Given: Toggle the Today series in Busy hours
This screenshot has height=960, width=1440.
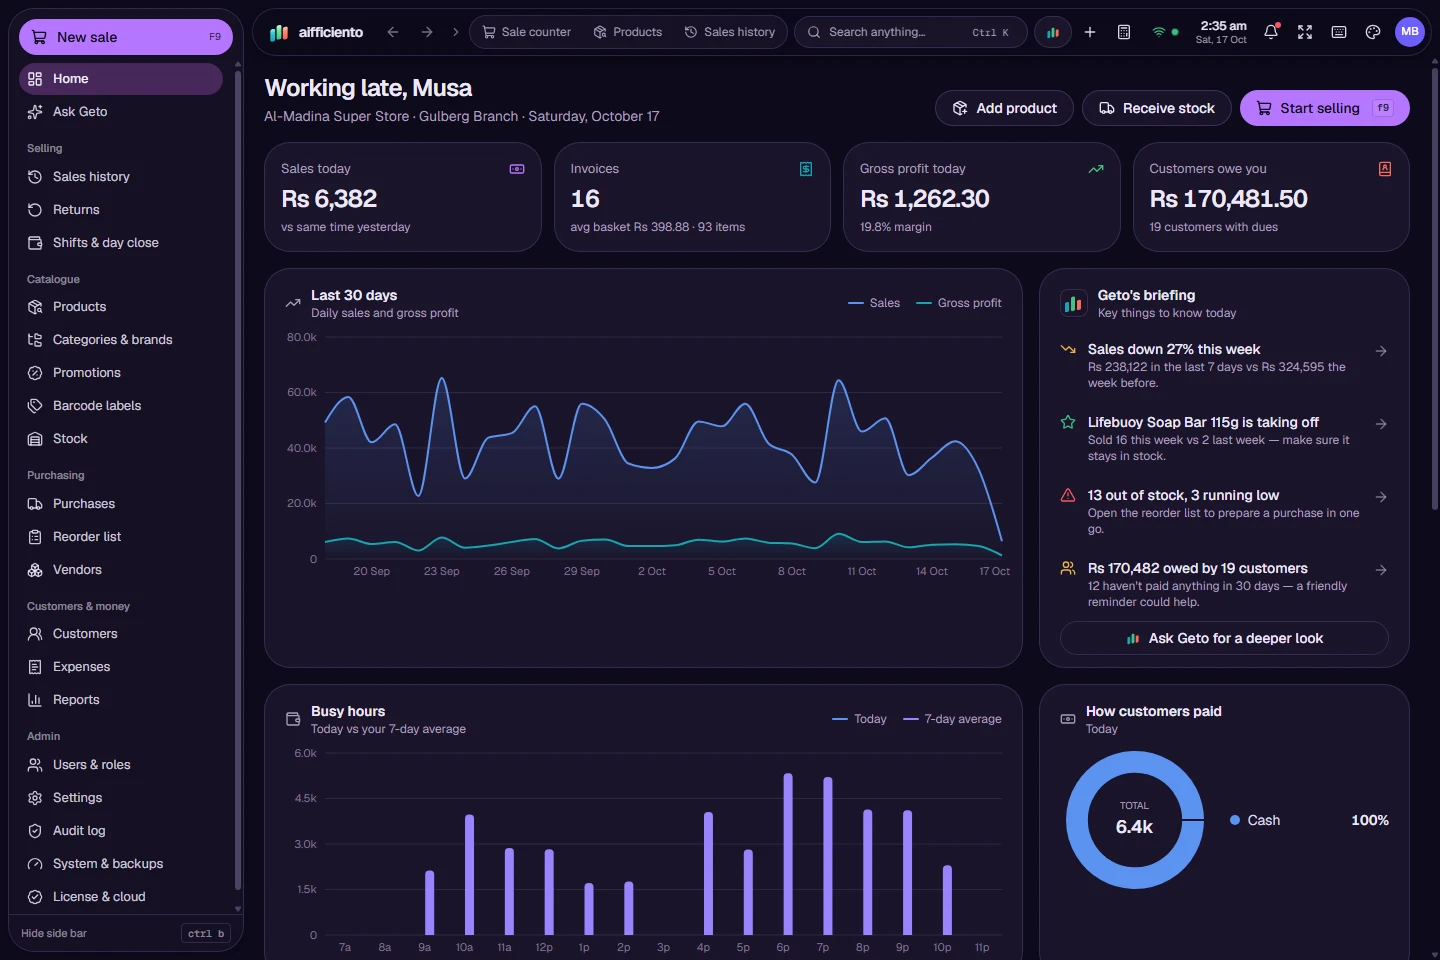Looking at the screenshot, I should [x=860, y=719].
